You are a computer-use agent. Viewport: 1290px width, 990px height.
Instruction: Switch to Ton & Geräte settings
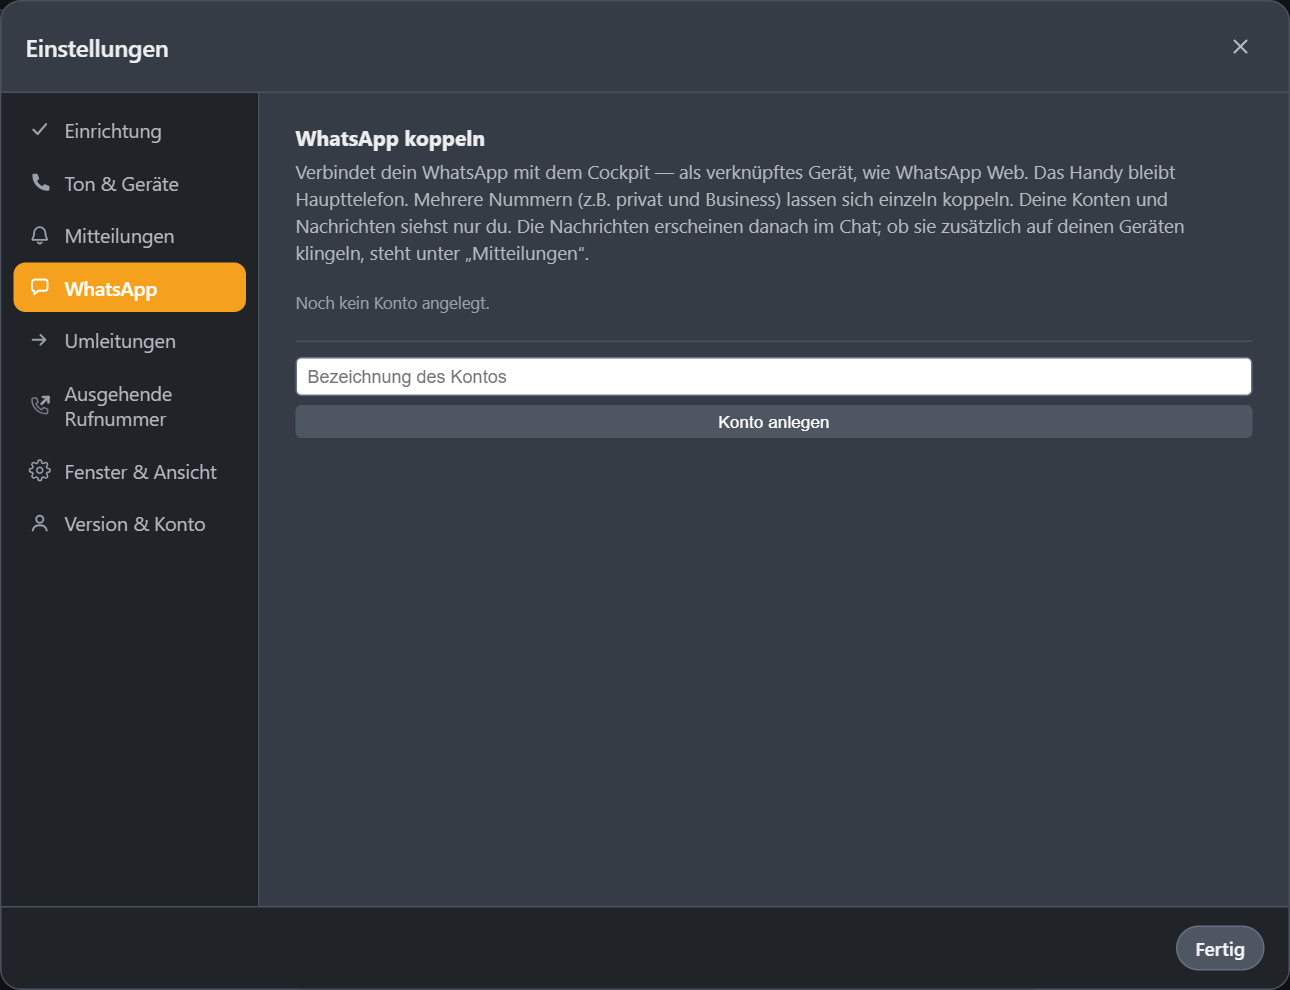point(130,183)
